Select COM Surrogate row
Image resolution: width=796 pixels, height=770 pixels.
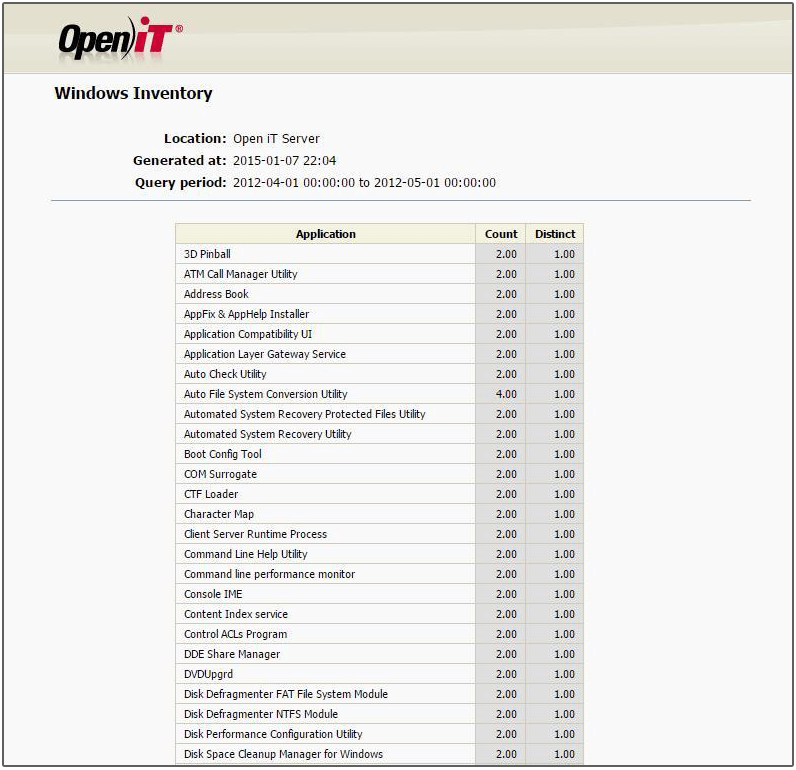tap(380, 474)
